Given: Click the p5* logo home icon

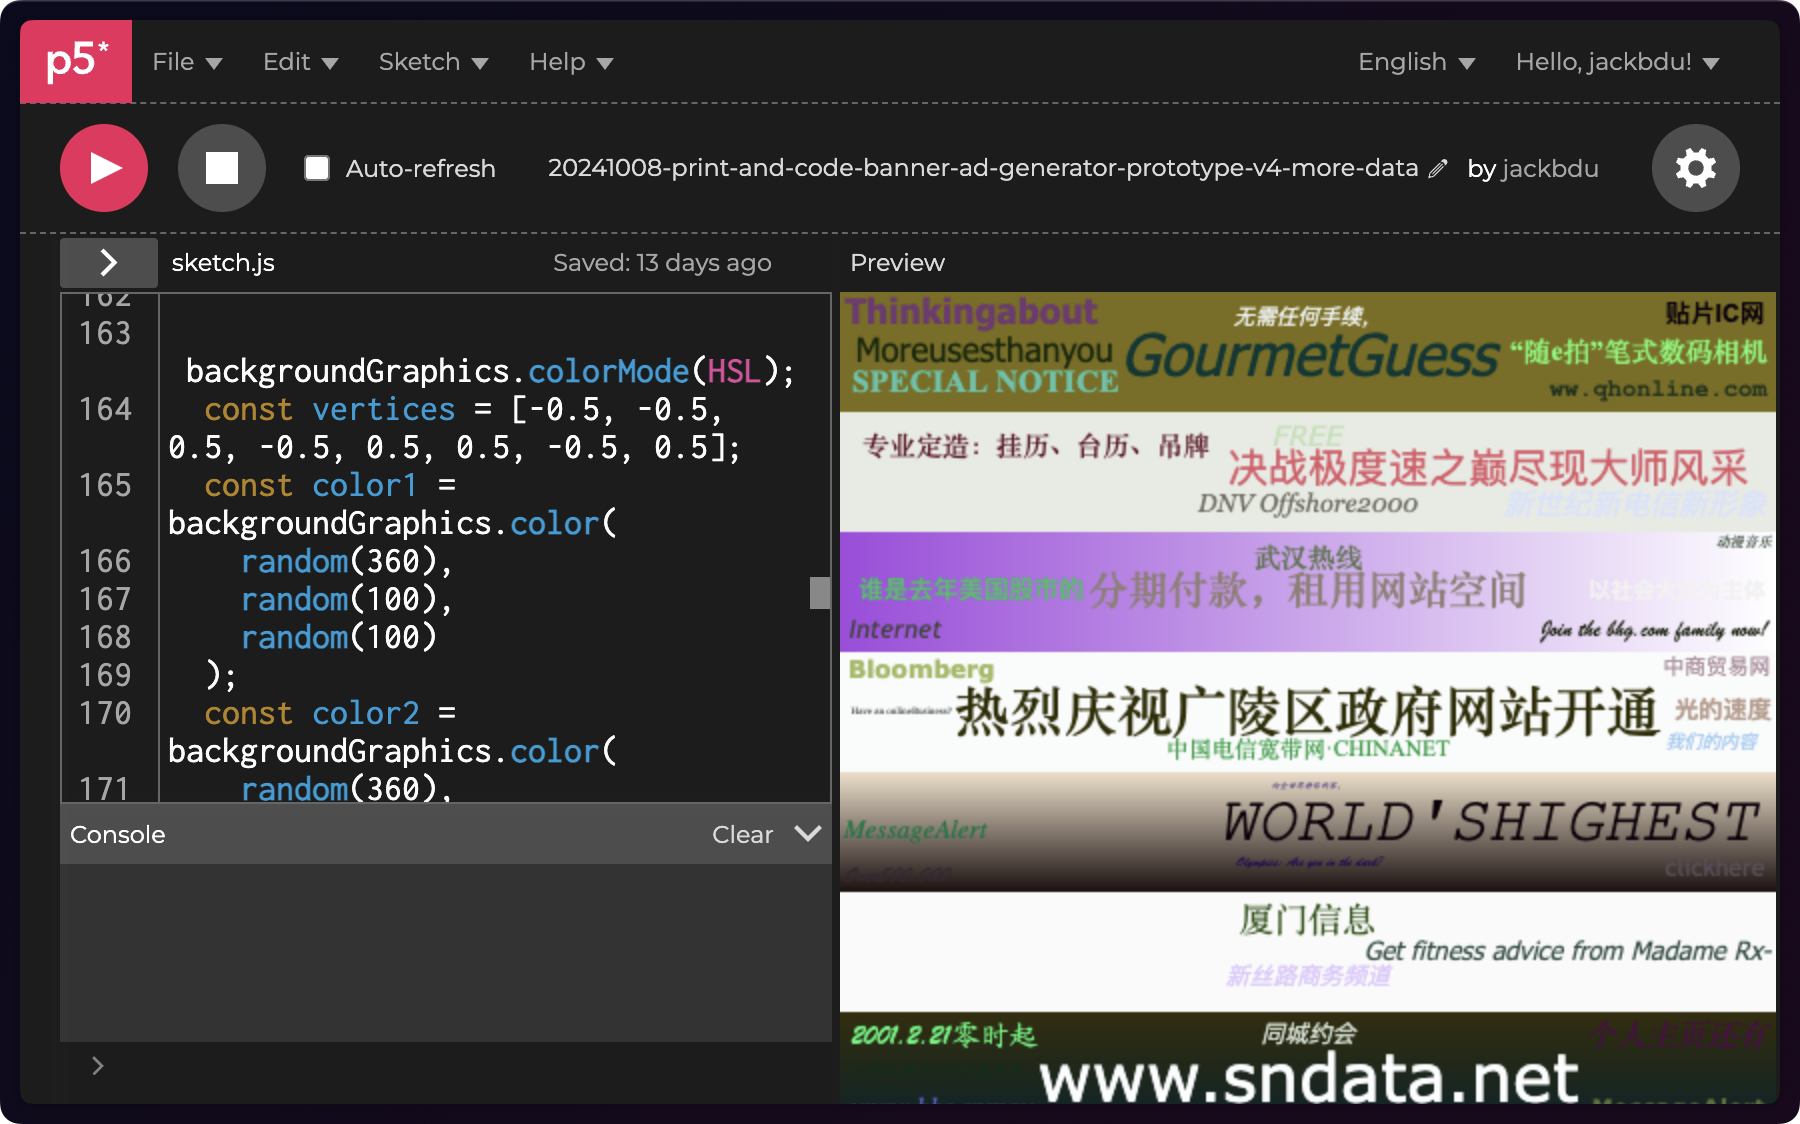Looking at the screenshot, I should pyautogui.click(x=76, y=62).
